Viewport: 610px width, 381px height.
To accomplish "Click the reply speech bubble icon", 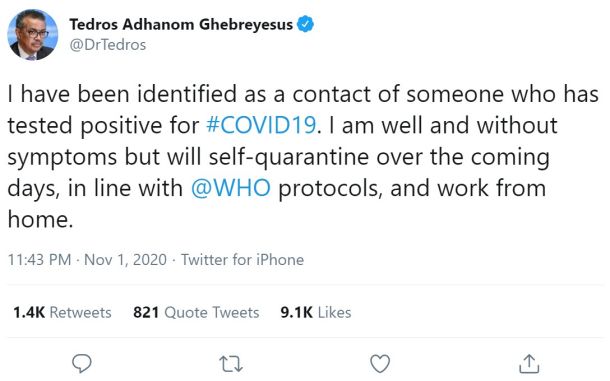I will 82,363.
